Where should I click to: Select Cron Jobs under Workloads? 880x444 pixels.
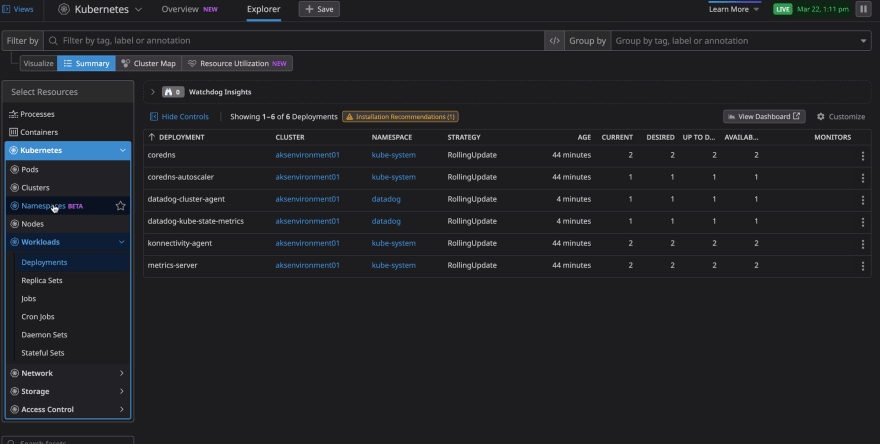(x=38, y=317)
